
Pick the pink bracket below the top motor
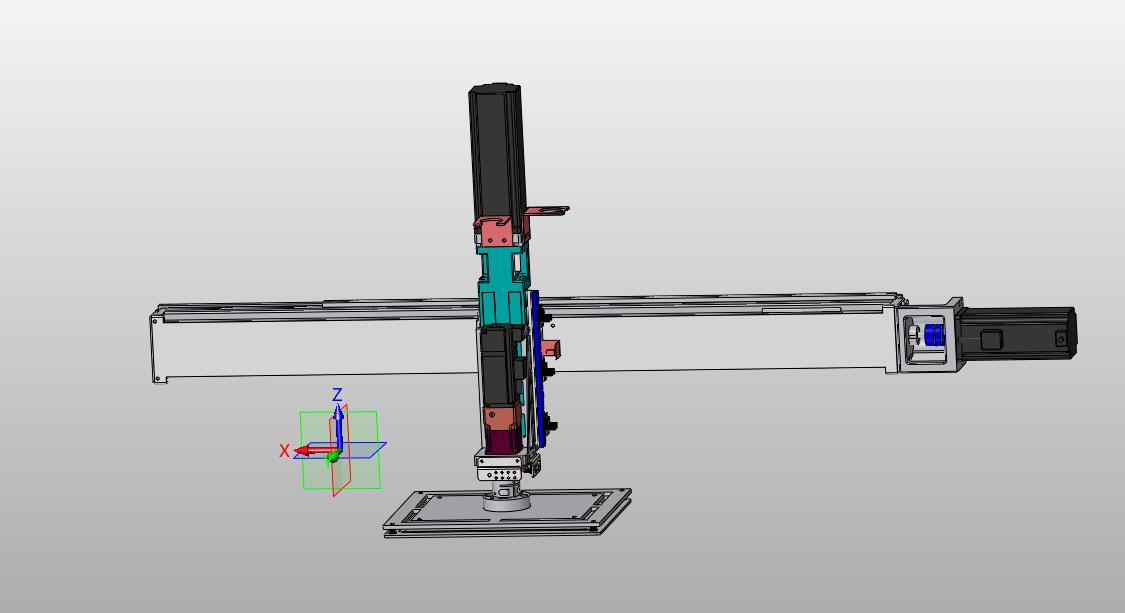[495, 230]
